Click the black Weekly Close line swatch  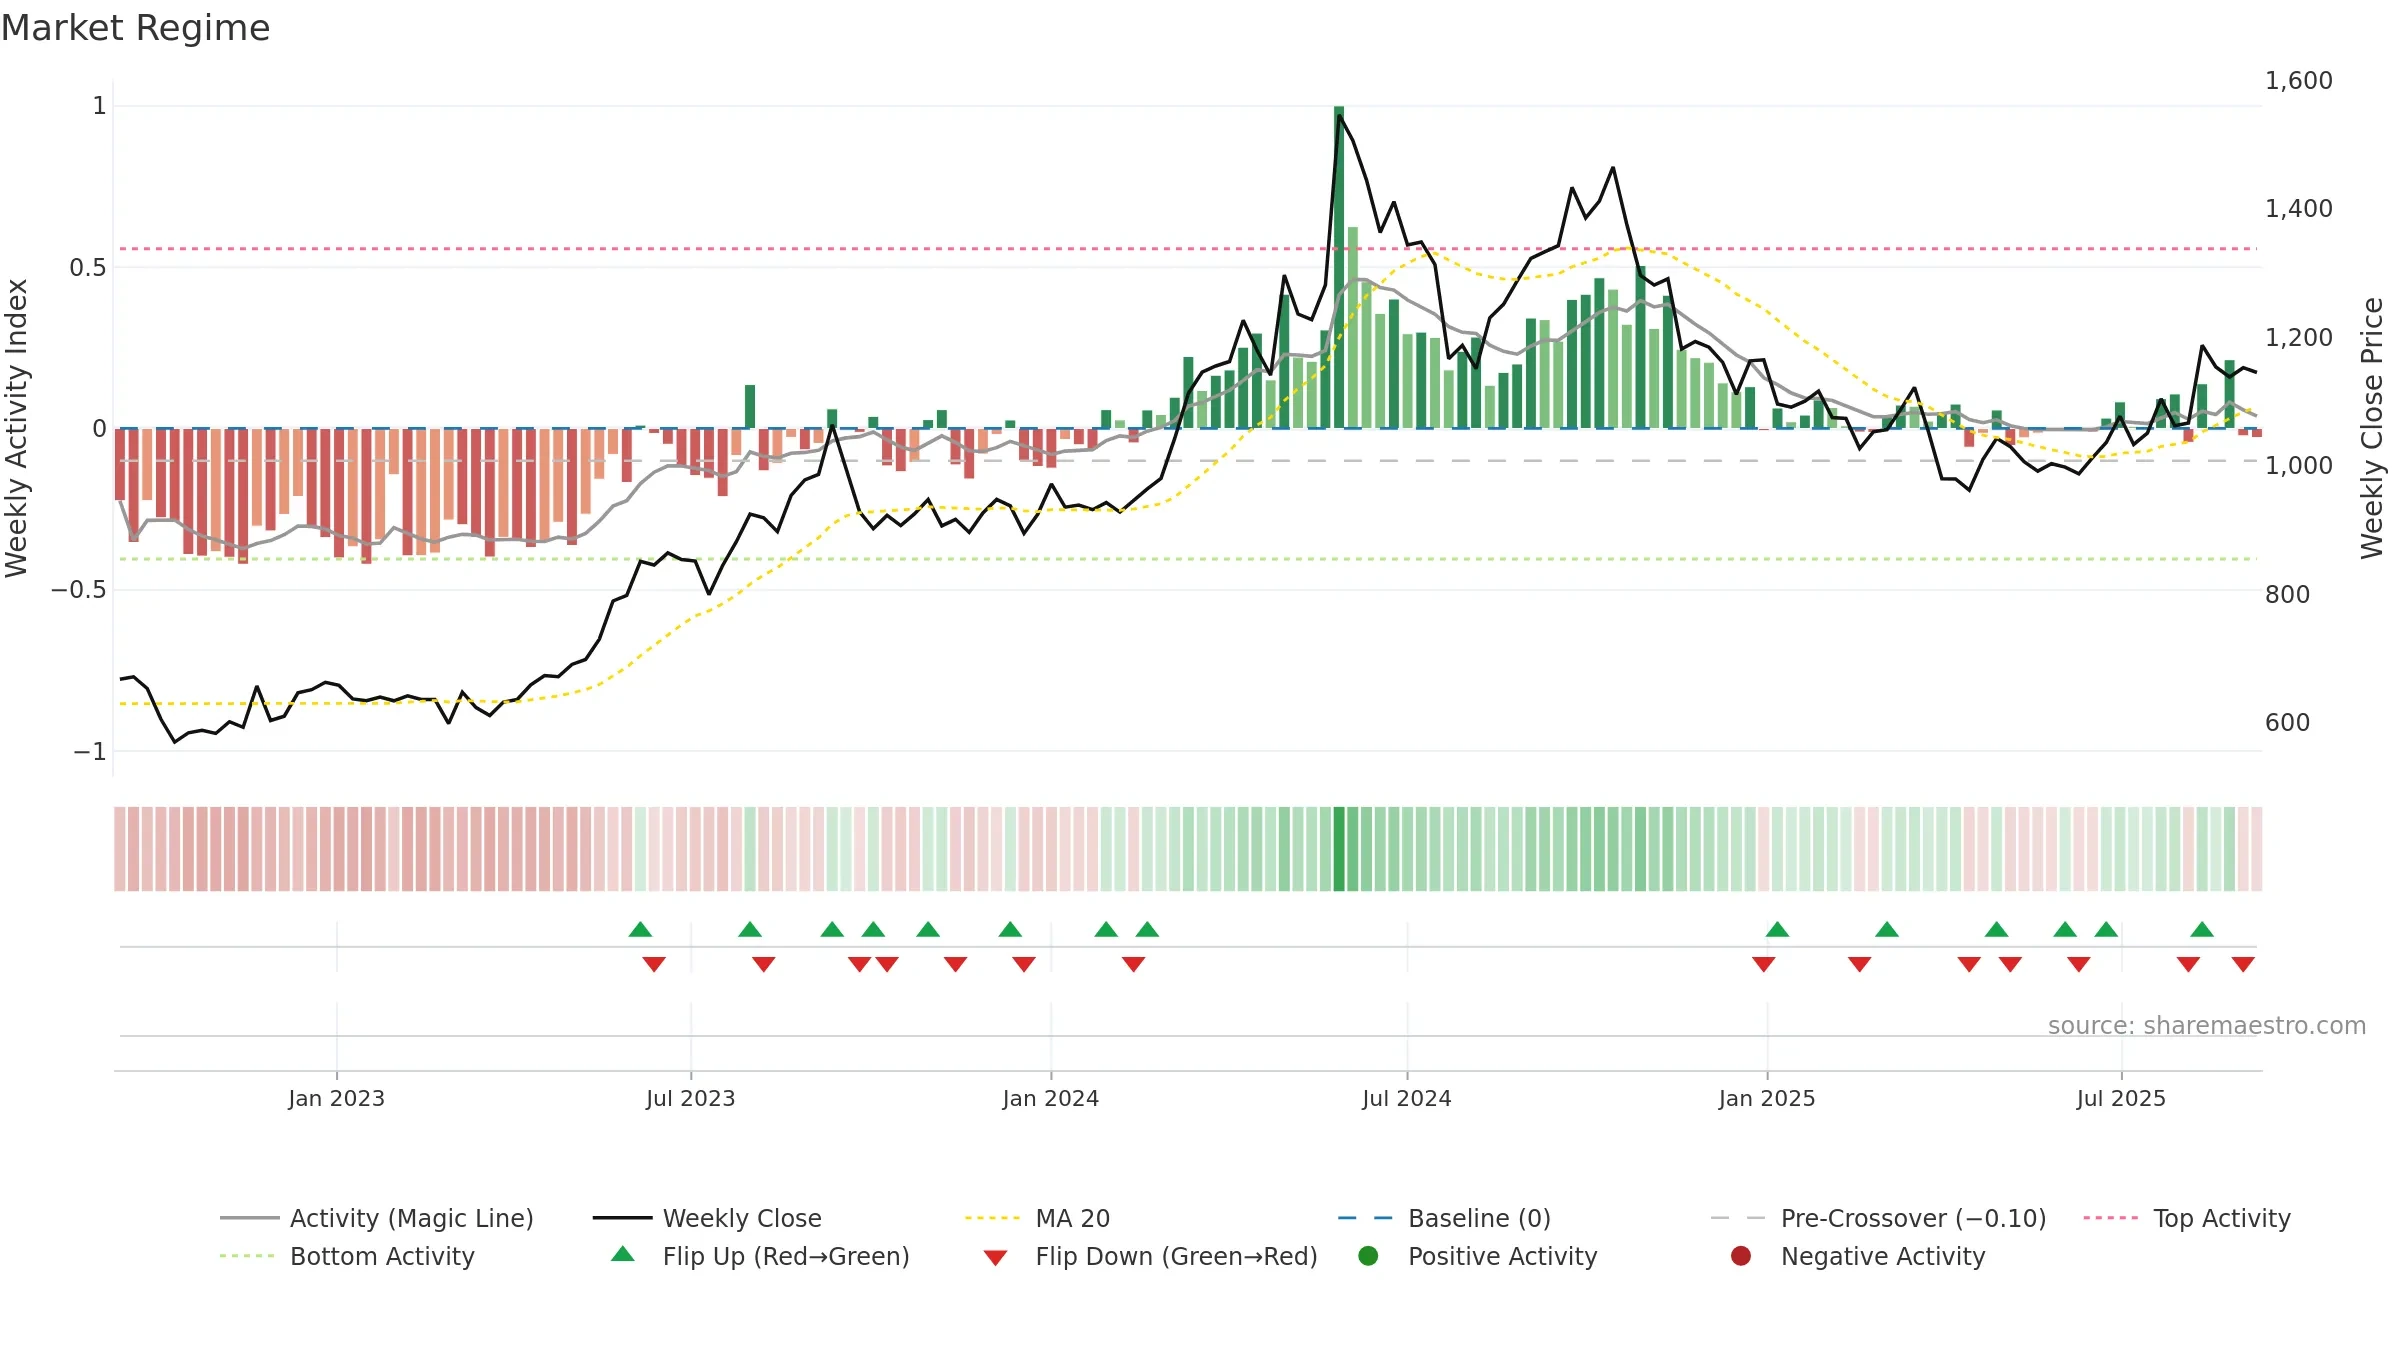pos(622,1218)
